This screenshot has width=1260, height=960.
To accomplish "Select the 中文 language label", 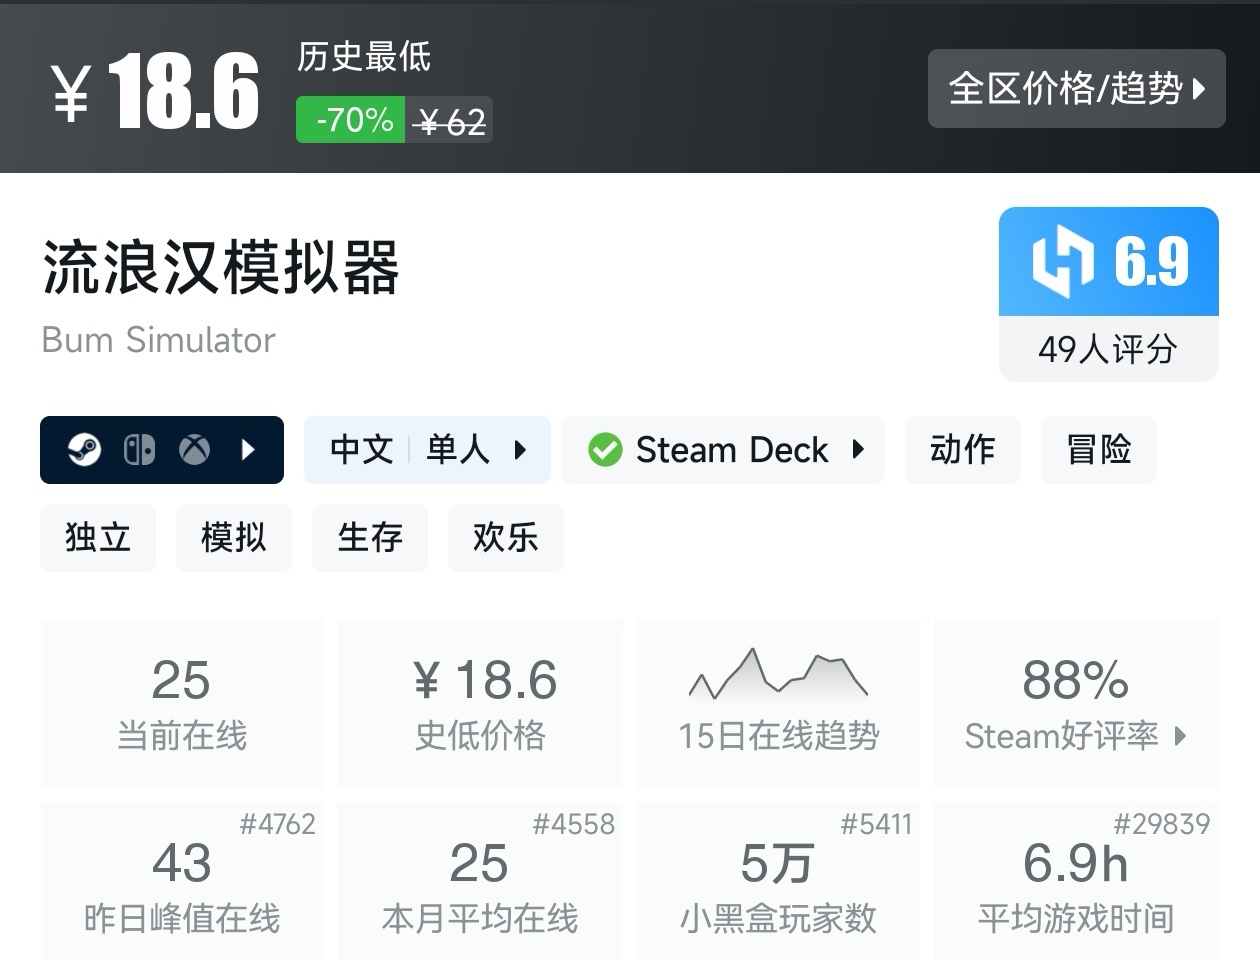I will (x=362, y=450).
